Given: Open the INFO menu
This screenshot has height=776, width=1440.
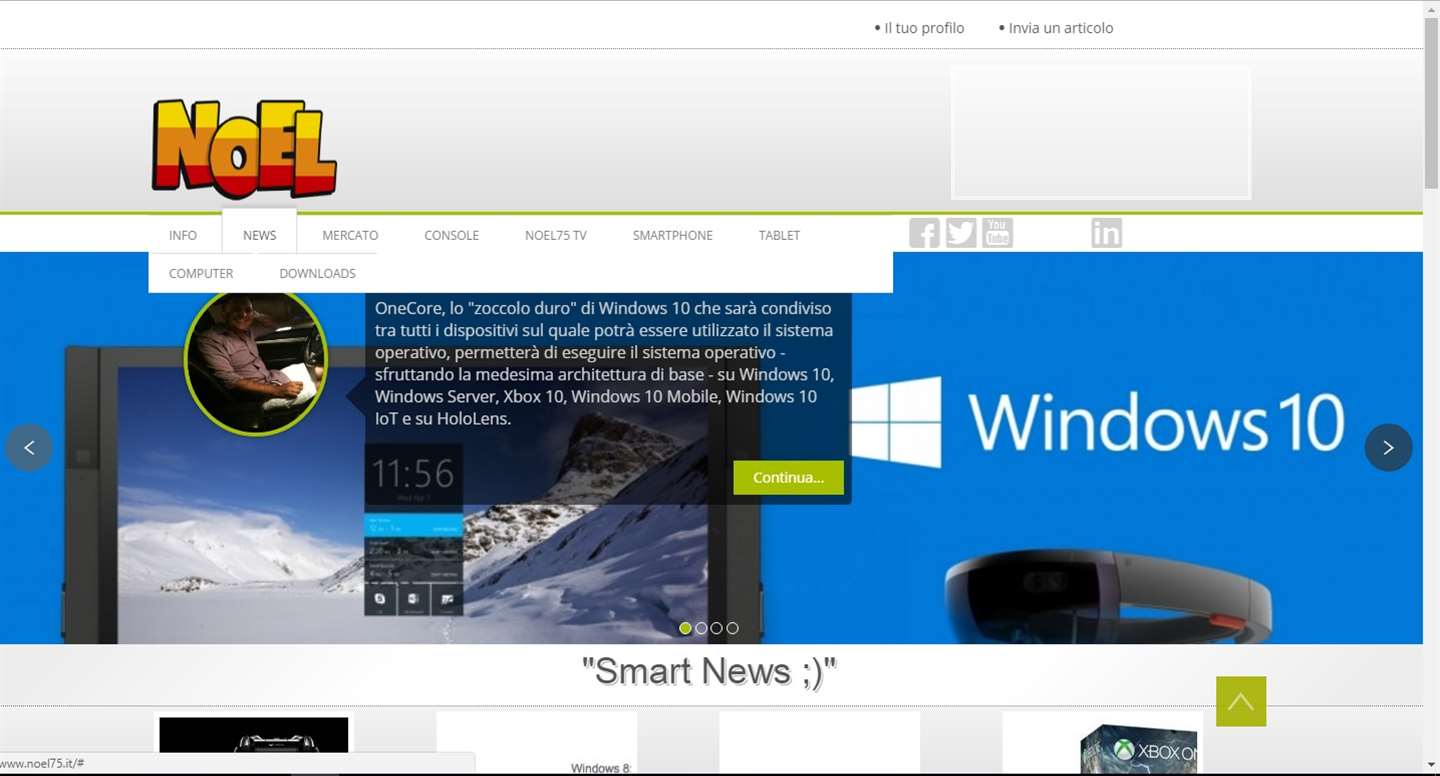Looking at the screenshot, I should point(183,235).
